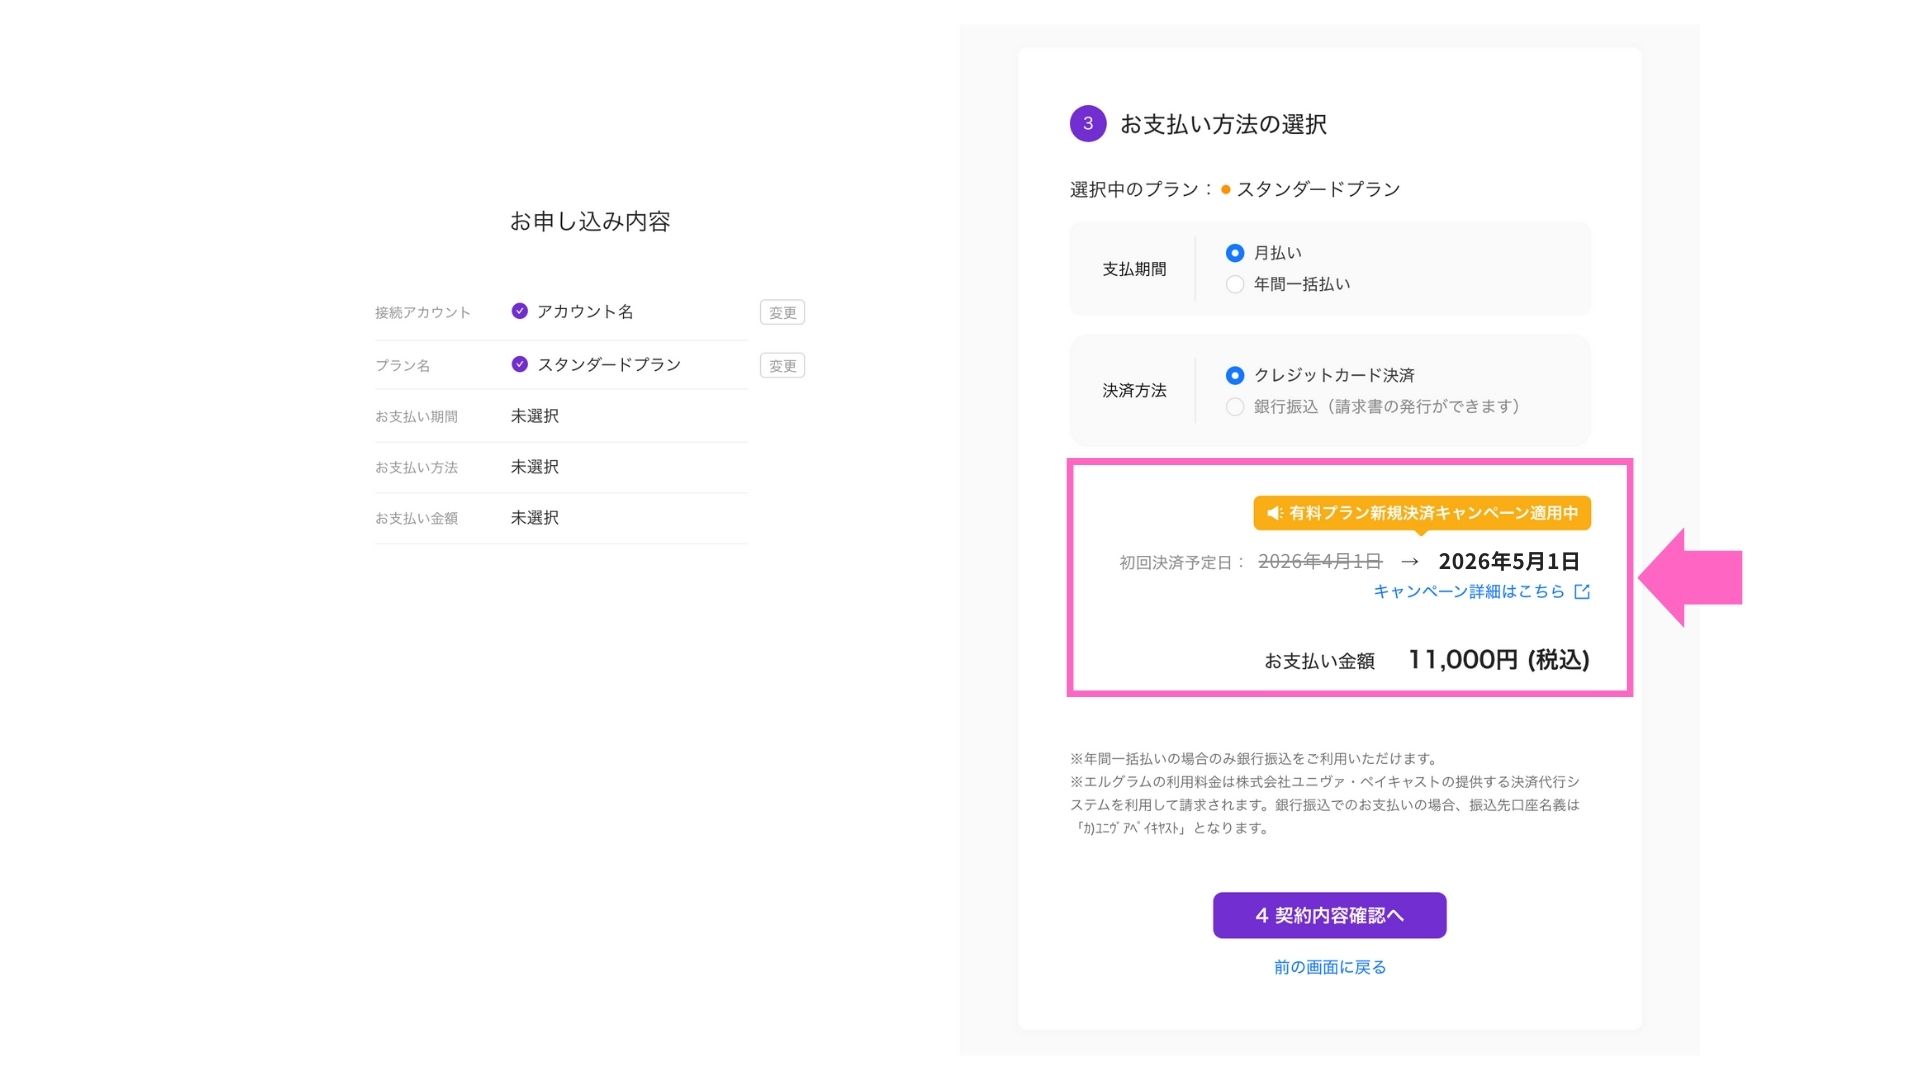Click the purple step 3 number badge

pyautogui.click(x=1088, y=124)
